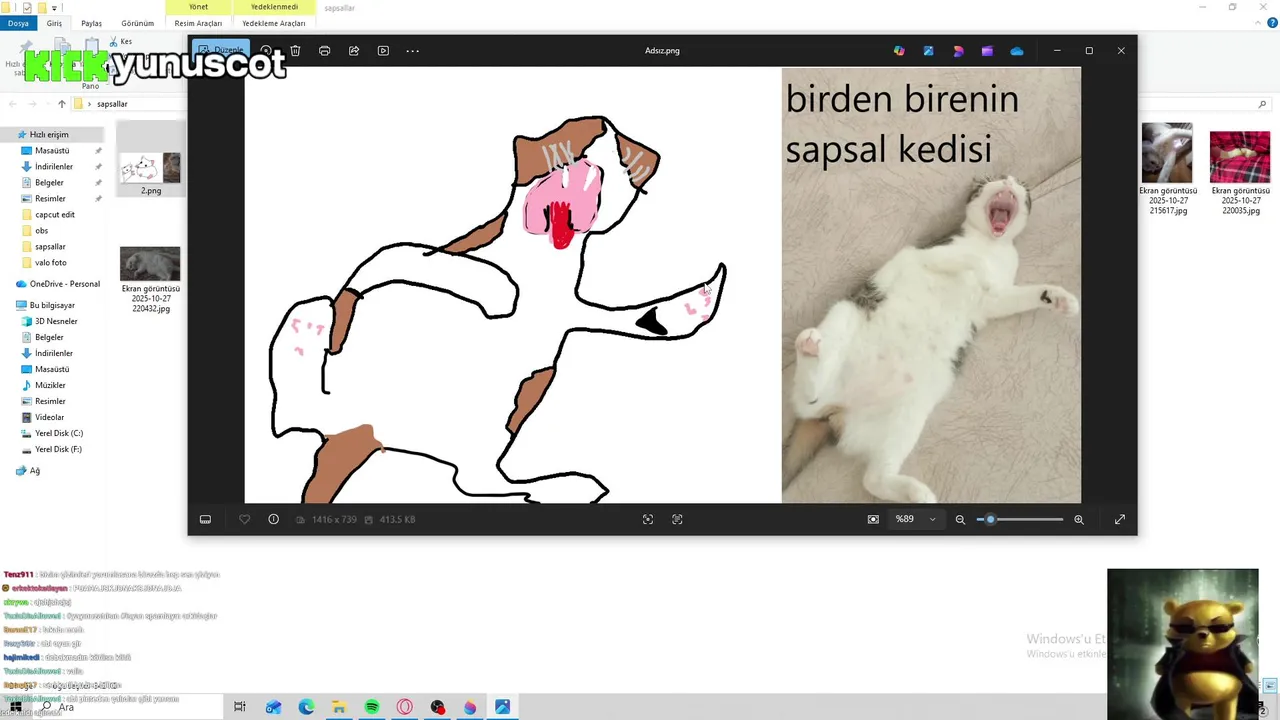Viewport: 1280px width, 720px height.
Task: Open File Explorer from the taskbar
Action: pyautogui.click(x=339, y=707)
